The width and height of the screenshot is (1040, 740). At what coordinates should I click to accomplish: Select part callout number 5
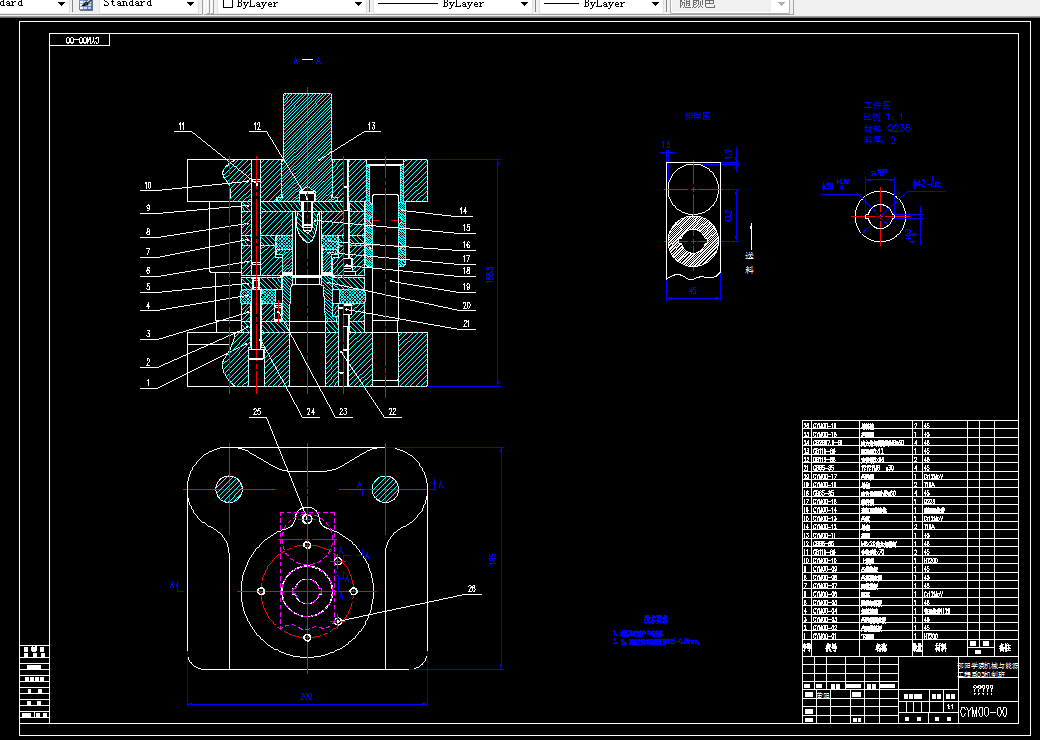click(148, 287)
